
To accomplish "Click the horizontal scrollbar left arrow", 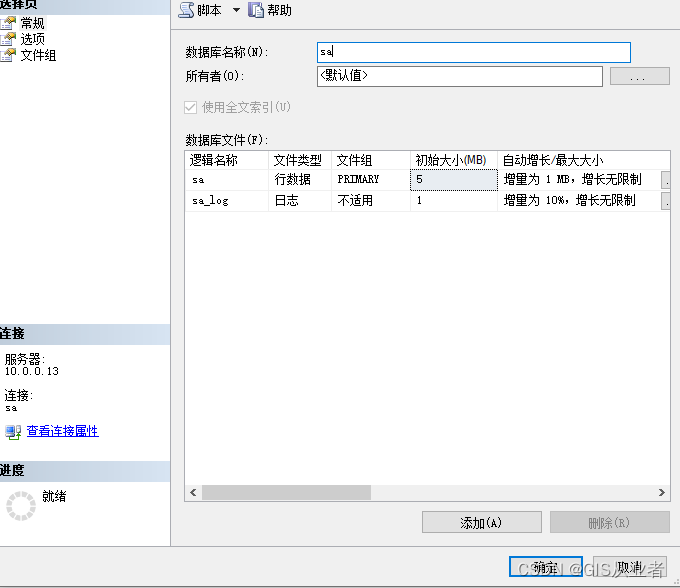I will tap(193, 493).
